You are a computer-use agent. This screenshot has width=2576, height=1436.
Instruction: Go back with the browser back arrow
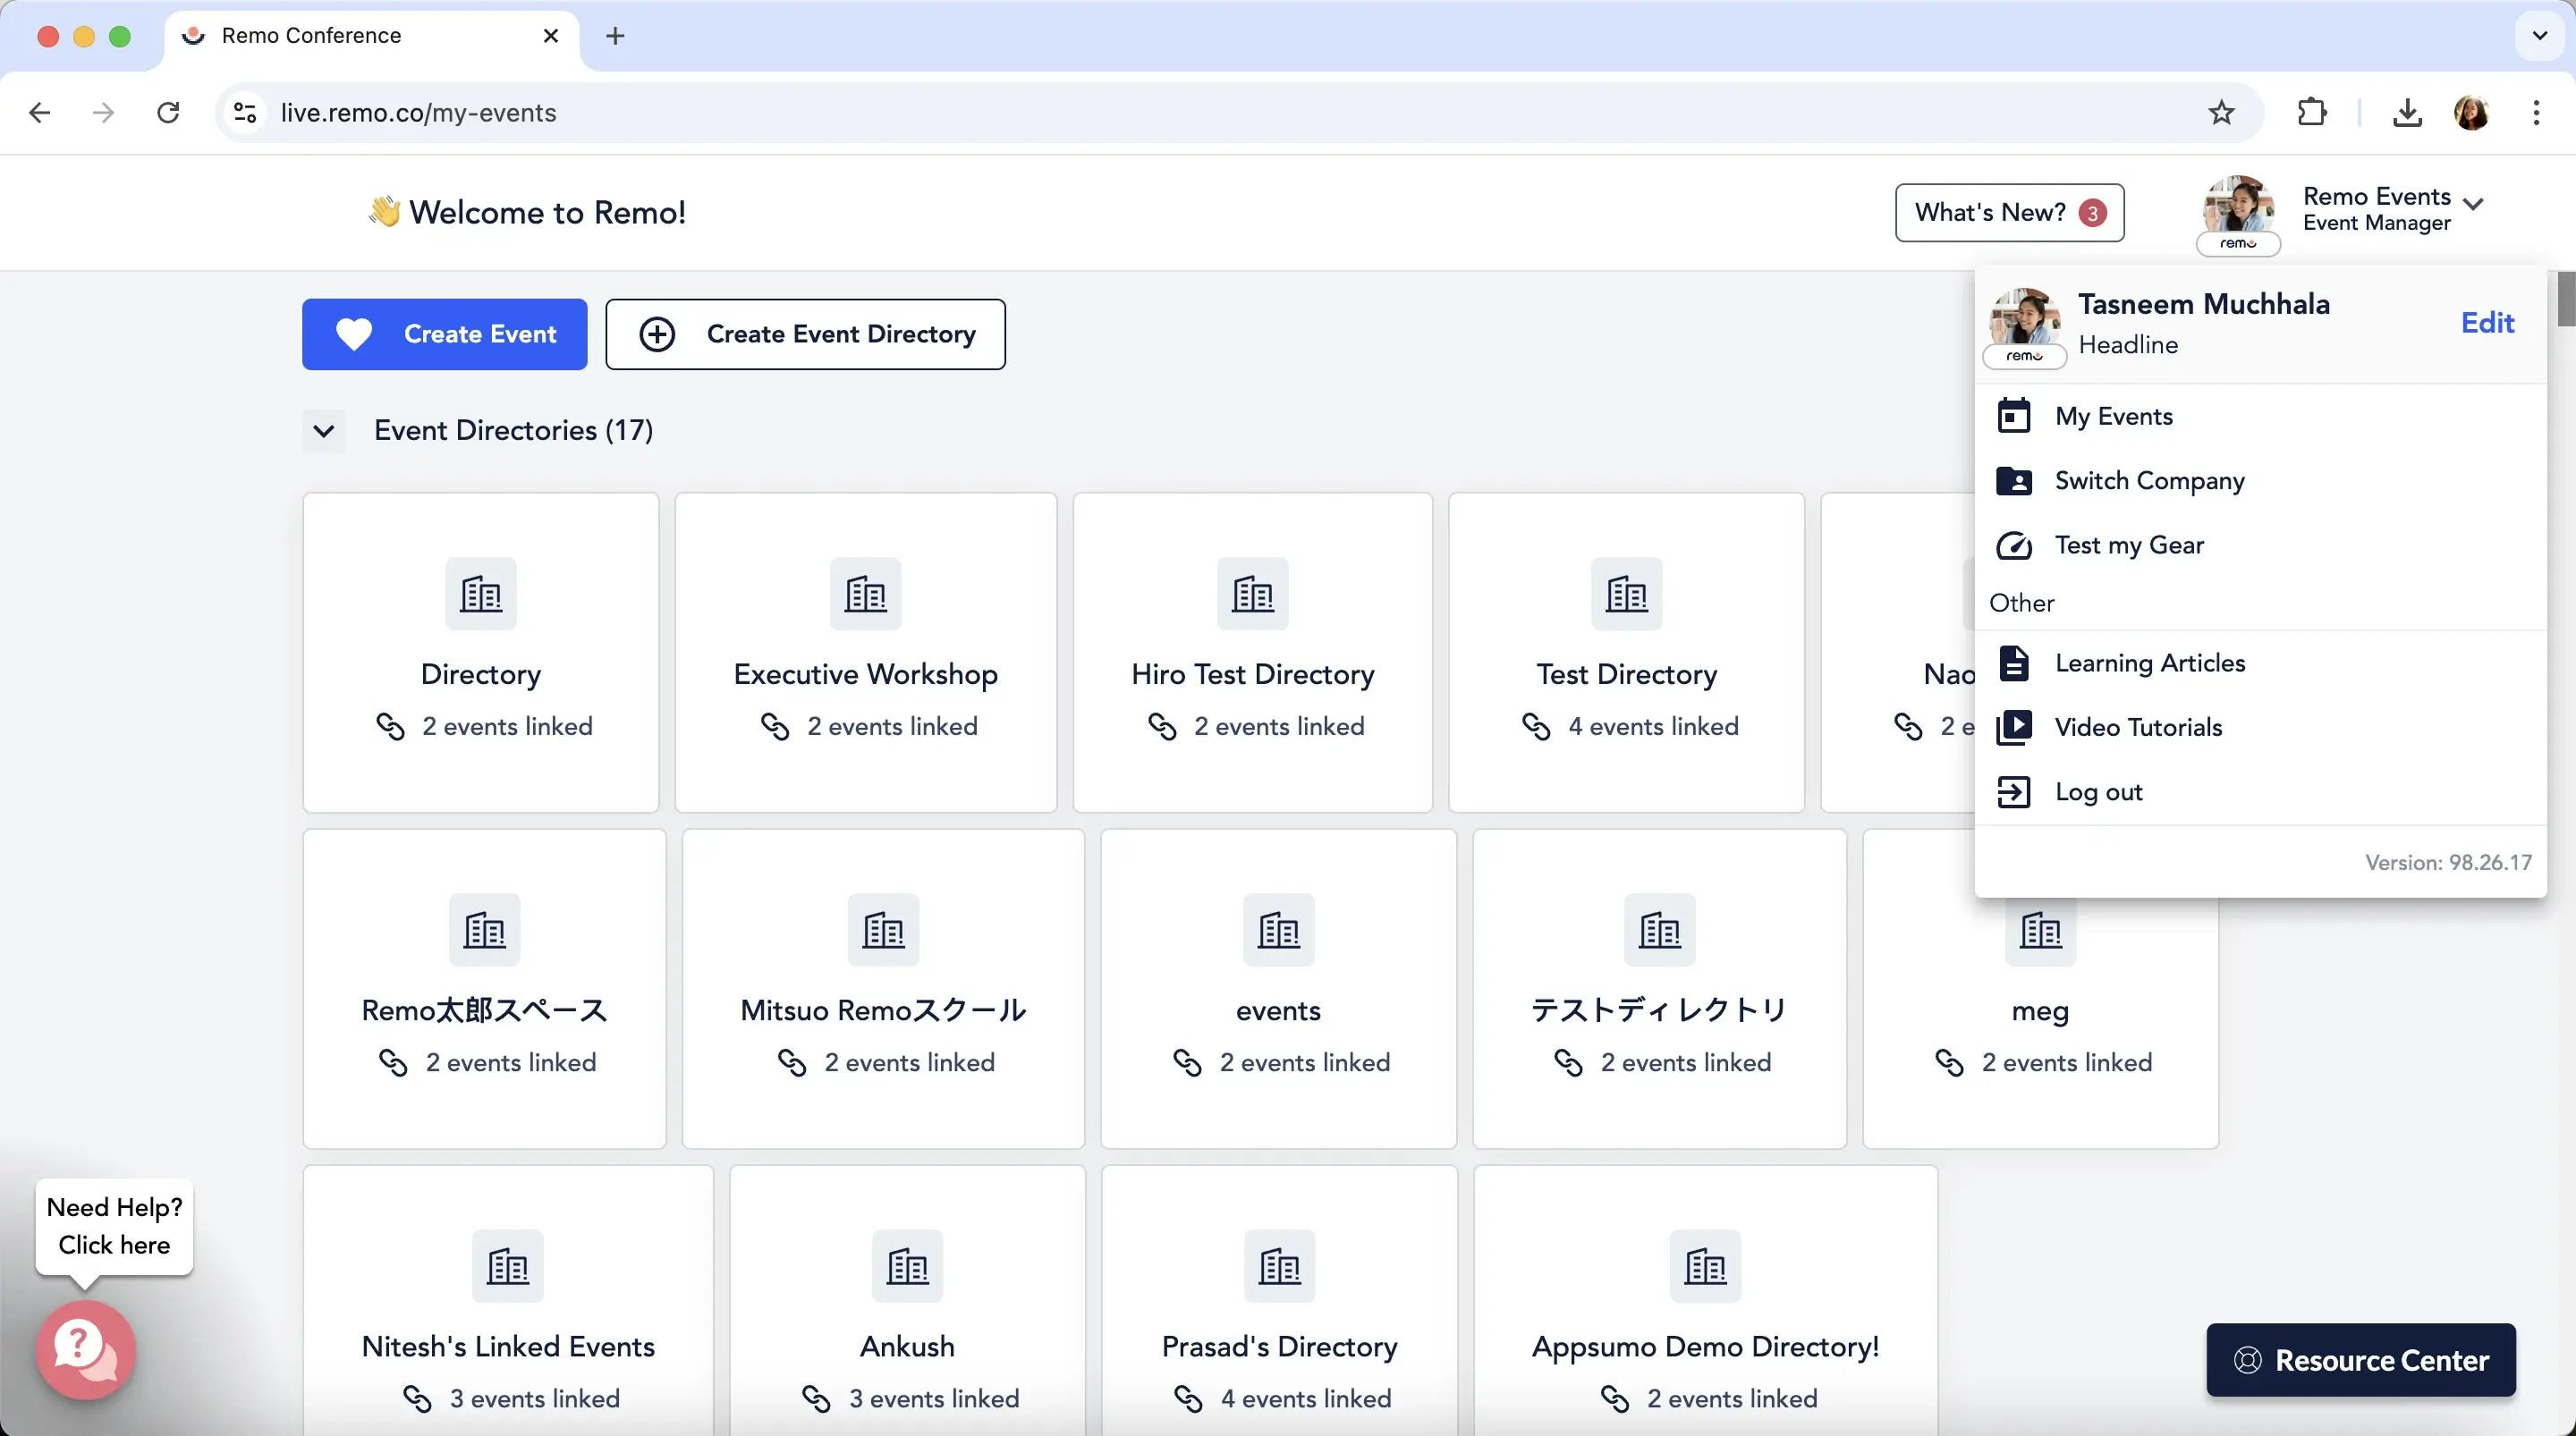39,113
